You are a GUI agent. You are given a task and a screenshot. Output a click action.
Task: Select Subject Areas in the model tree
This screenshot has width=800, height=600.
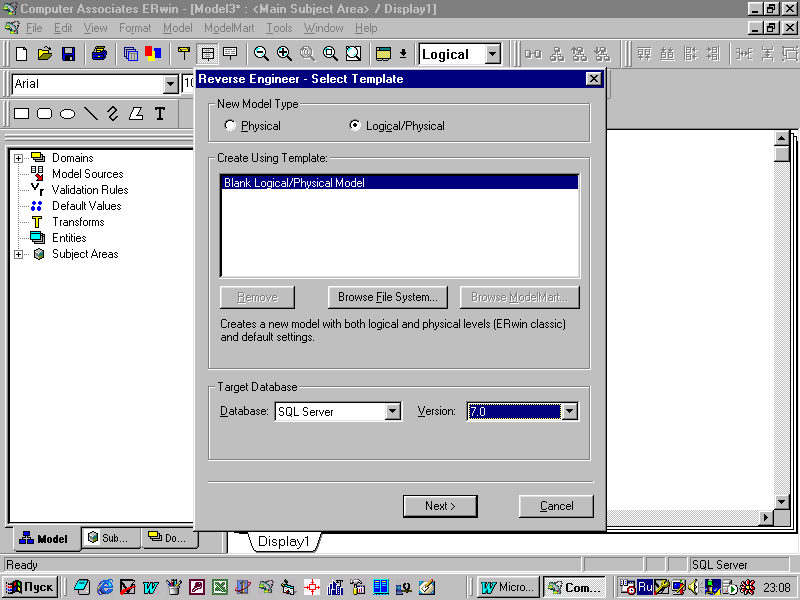[x=85, y=254]
